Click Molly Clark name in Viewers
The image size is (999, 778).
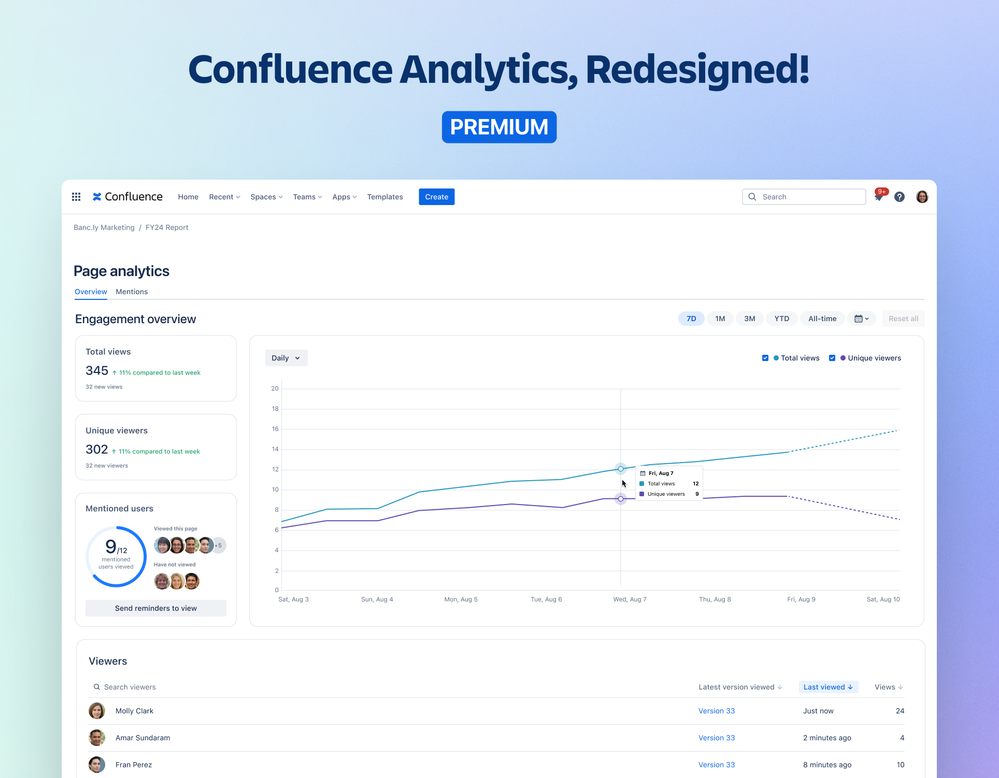click(x=134, y=711)
